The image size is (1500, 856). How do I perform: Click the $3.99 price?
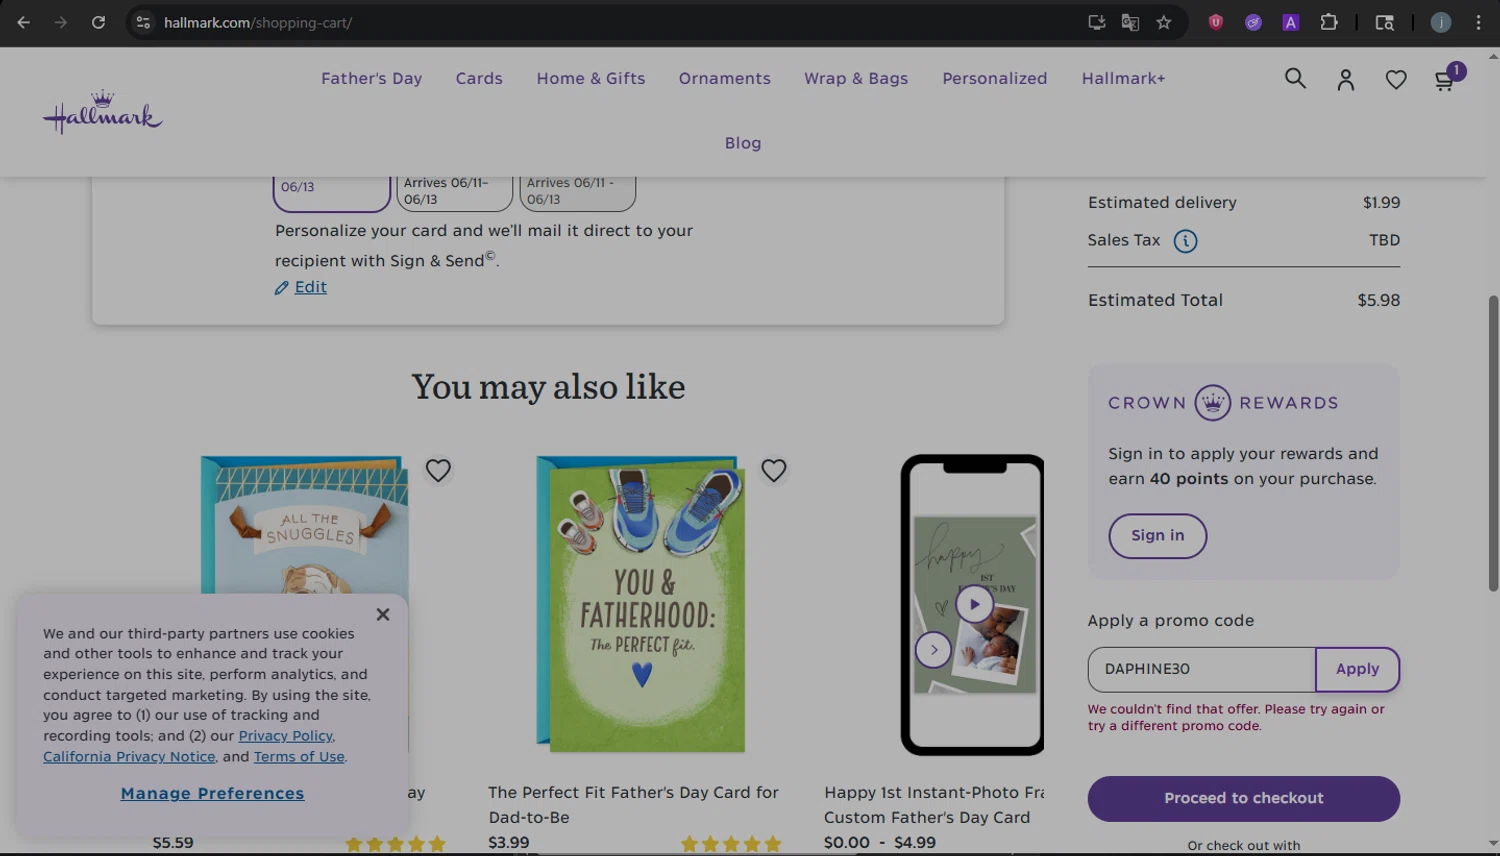coord(508,843)
